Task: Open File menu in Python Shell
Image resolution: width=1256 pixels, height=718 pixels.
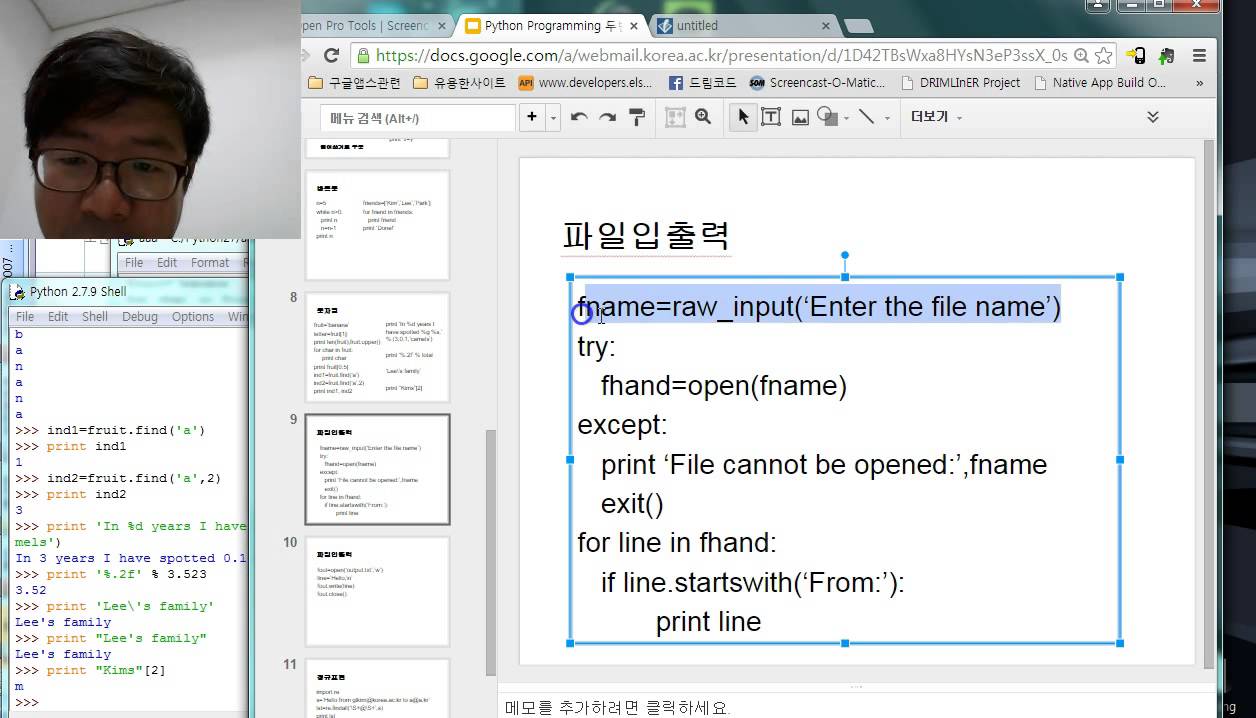Action: coord(25,316)
